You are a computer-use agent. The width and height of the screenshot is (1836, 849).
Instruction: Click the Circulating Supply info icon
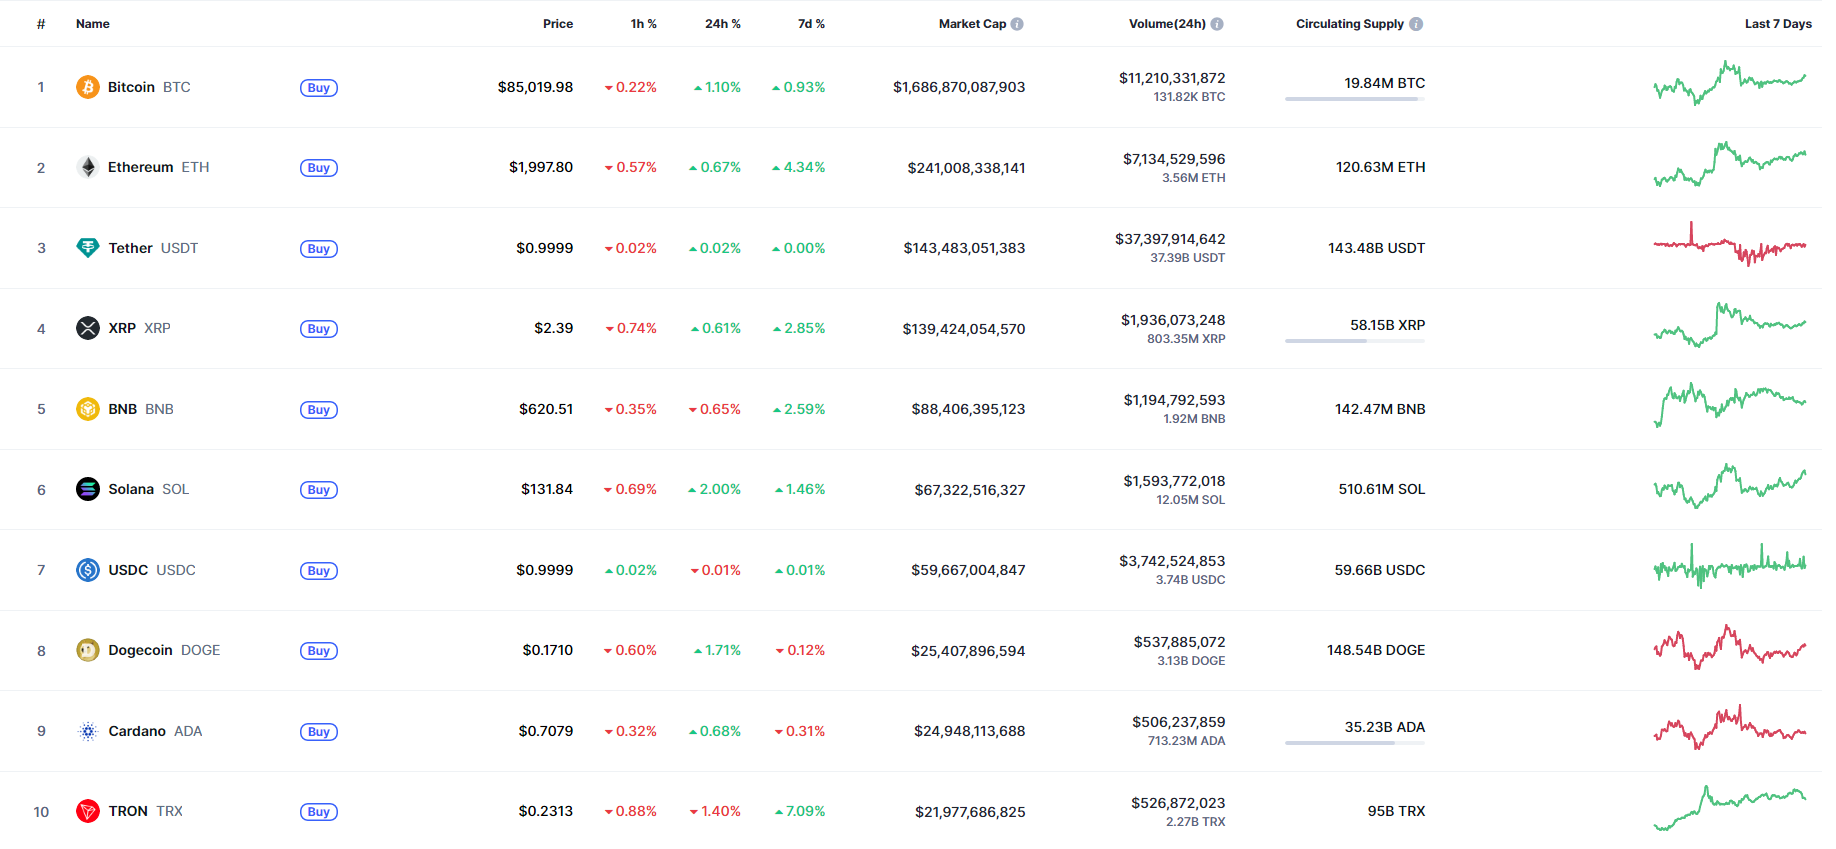click(1416, 24)
